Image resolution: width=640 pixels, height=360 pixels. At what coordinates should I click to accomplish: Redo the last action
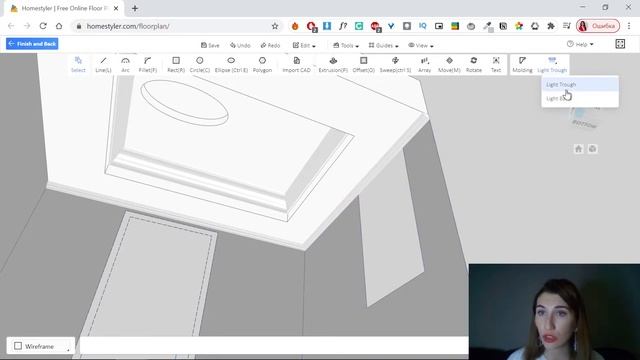coord(270,45)
